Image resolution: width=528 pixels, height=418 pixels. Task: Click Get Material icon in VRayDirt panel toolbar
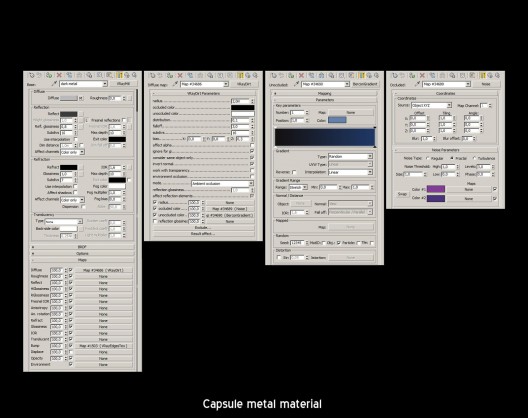(x=153, y=75)
